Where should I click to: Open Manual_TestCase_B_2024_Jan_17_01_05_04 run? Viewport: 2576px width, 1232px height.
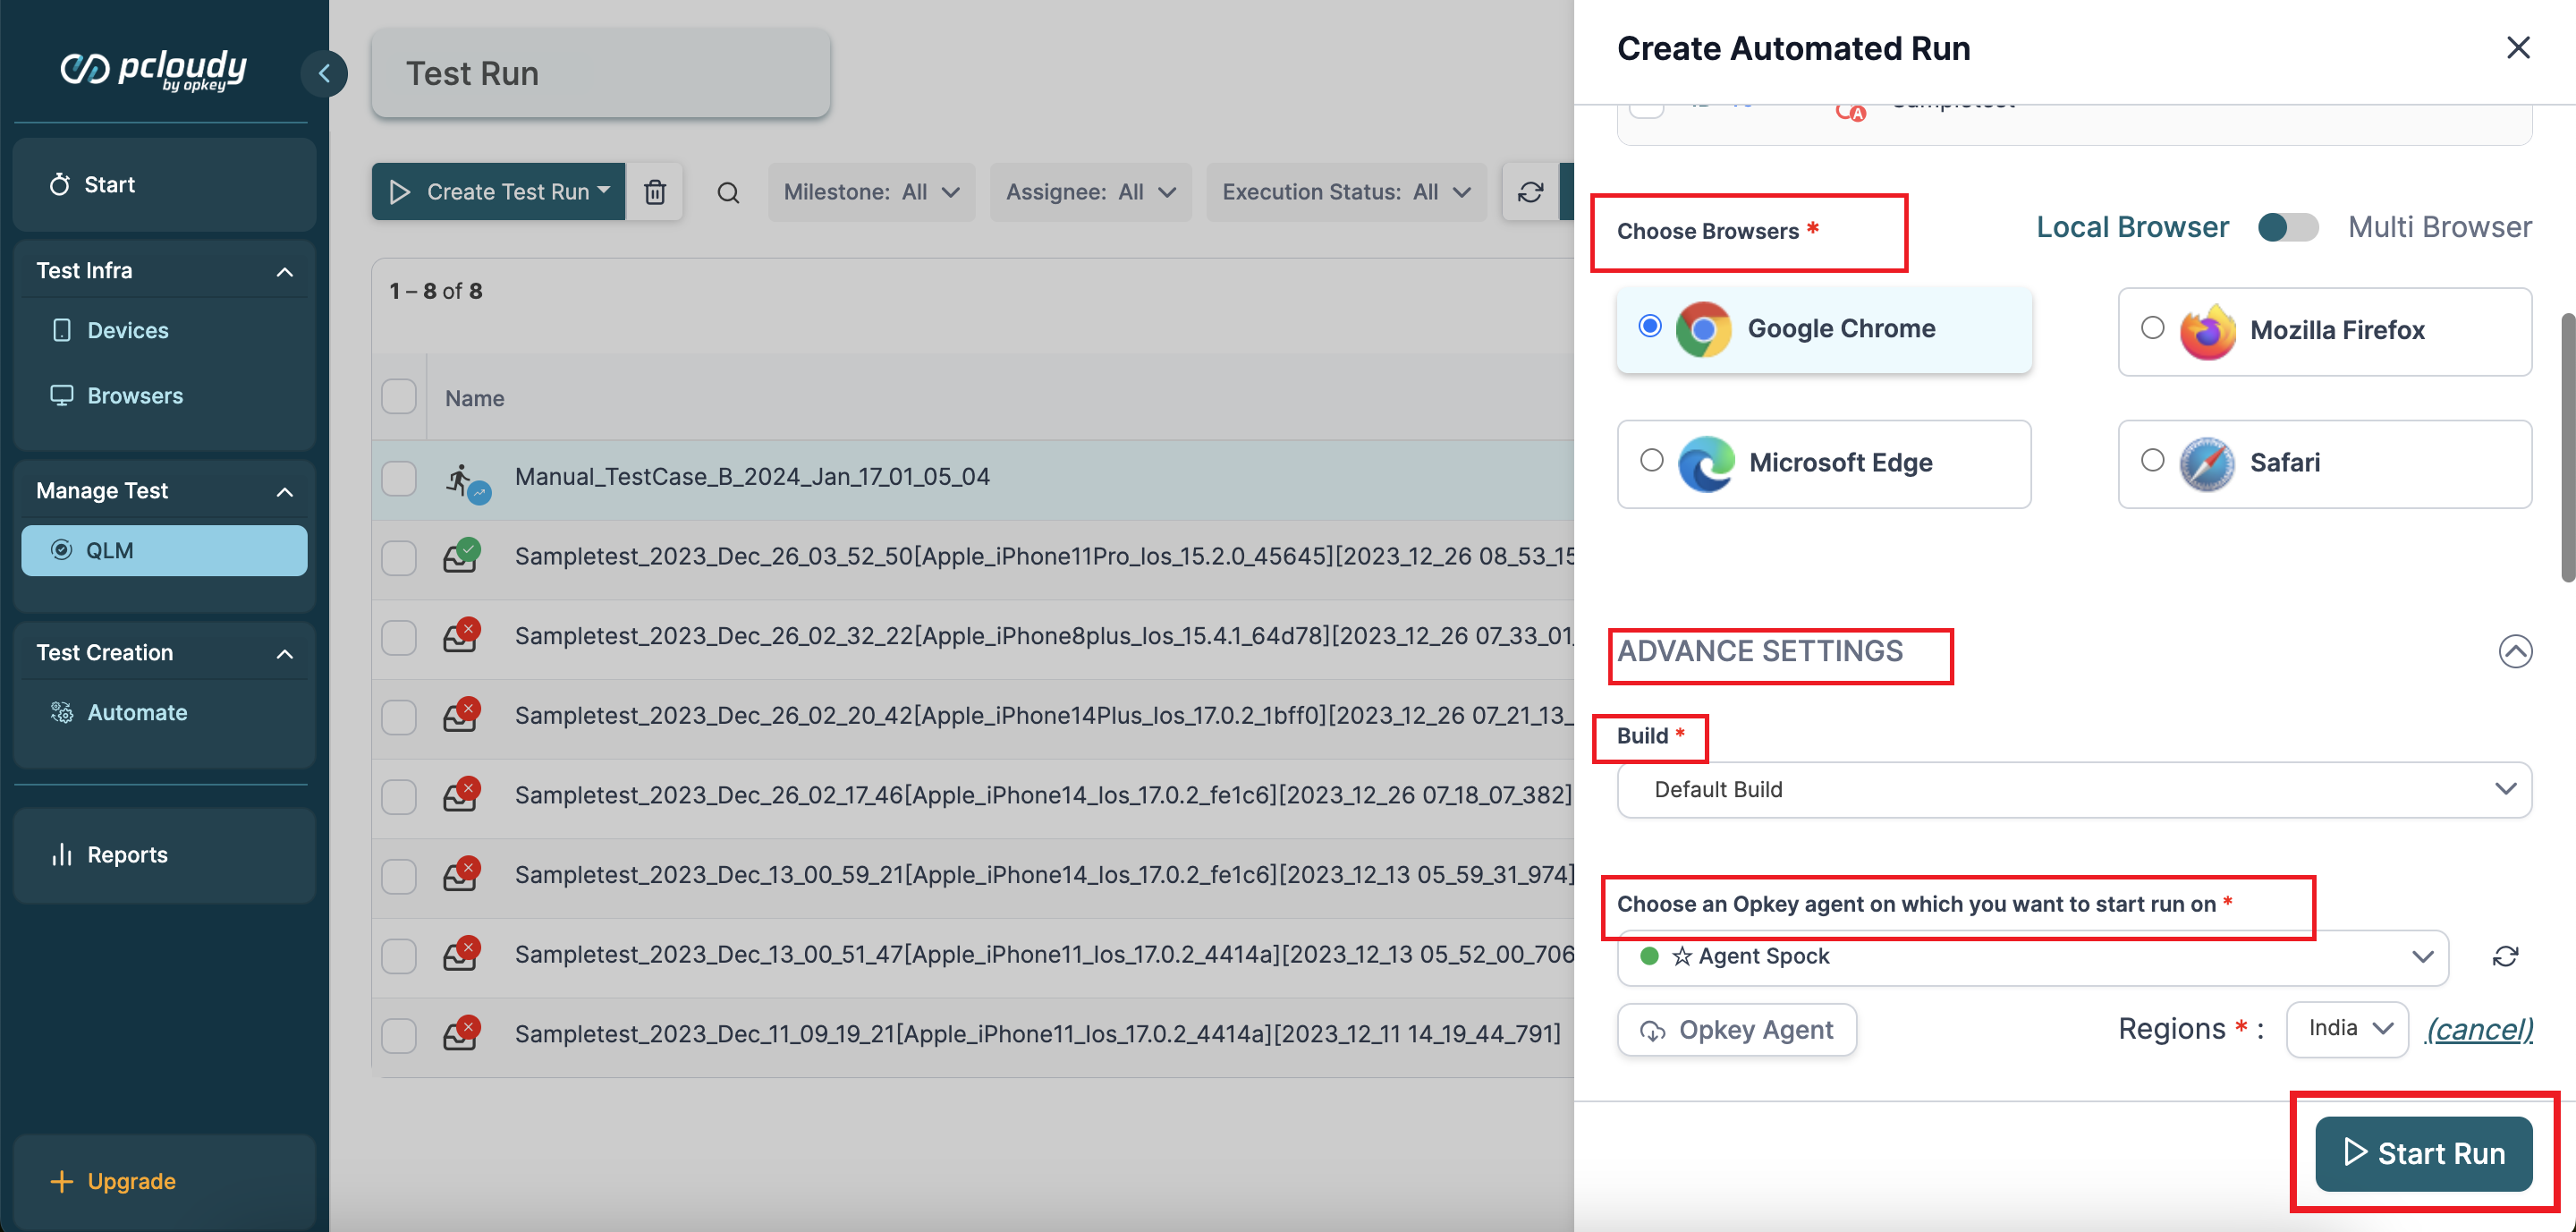[x=752, y=477]
